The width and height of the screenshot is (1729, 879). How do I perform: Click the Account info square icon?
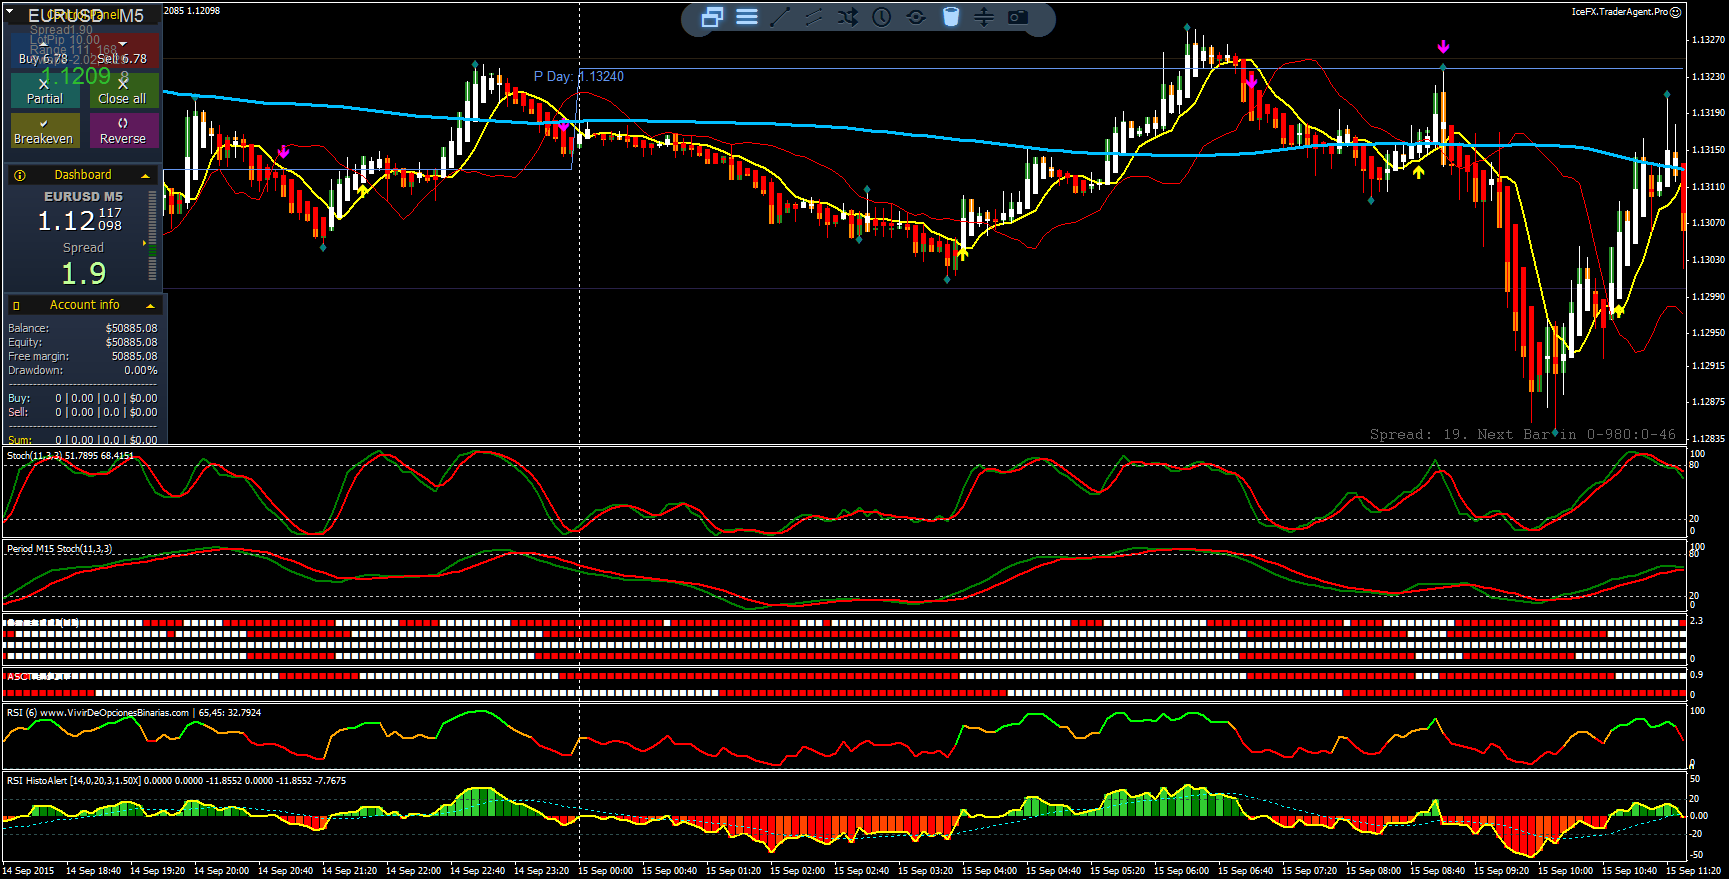[x=17, y=306]
